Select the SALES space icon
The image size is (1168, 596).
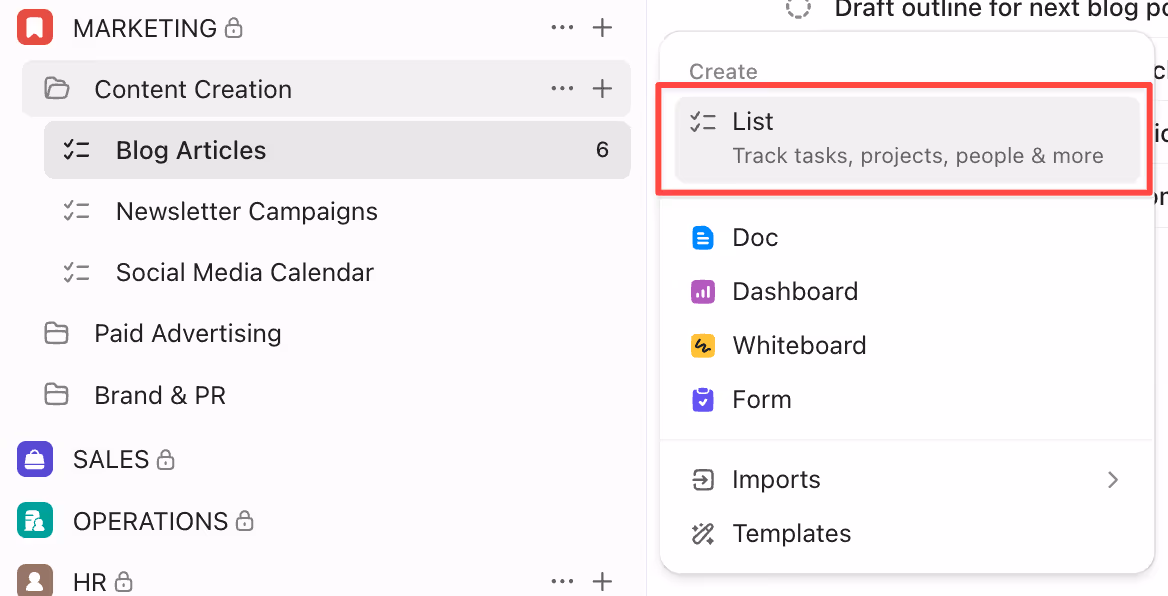pyautogui.click(x=34, y=459)
